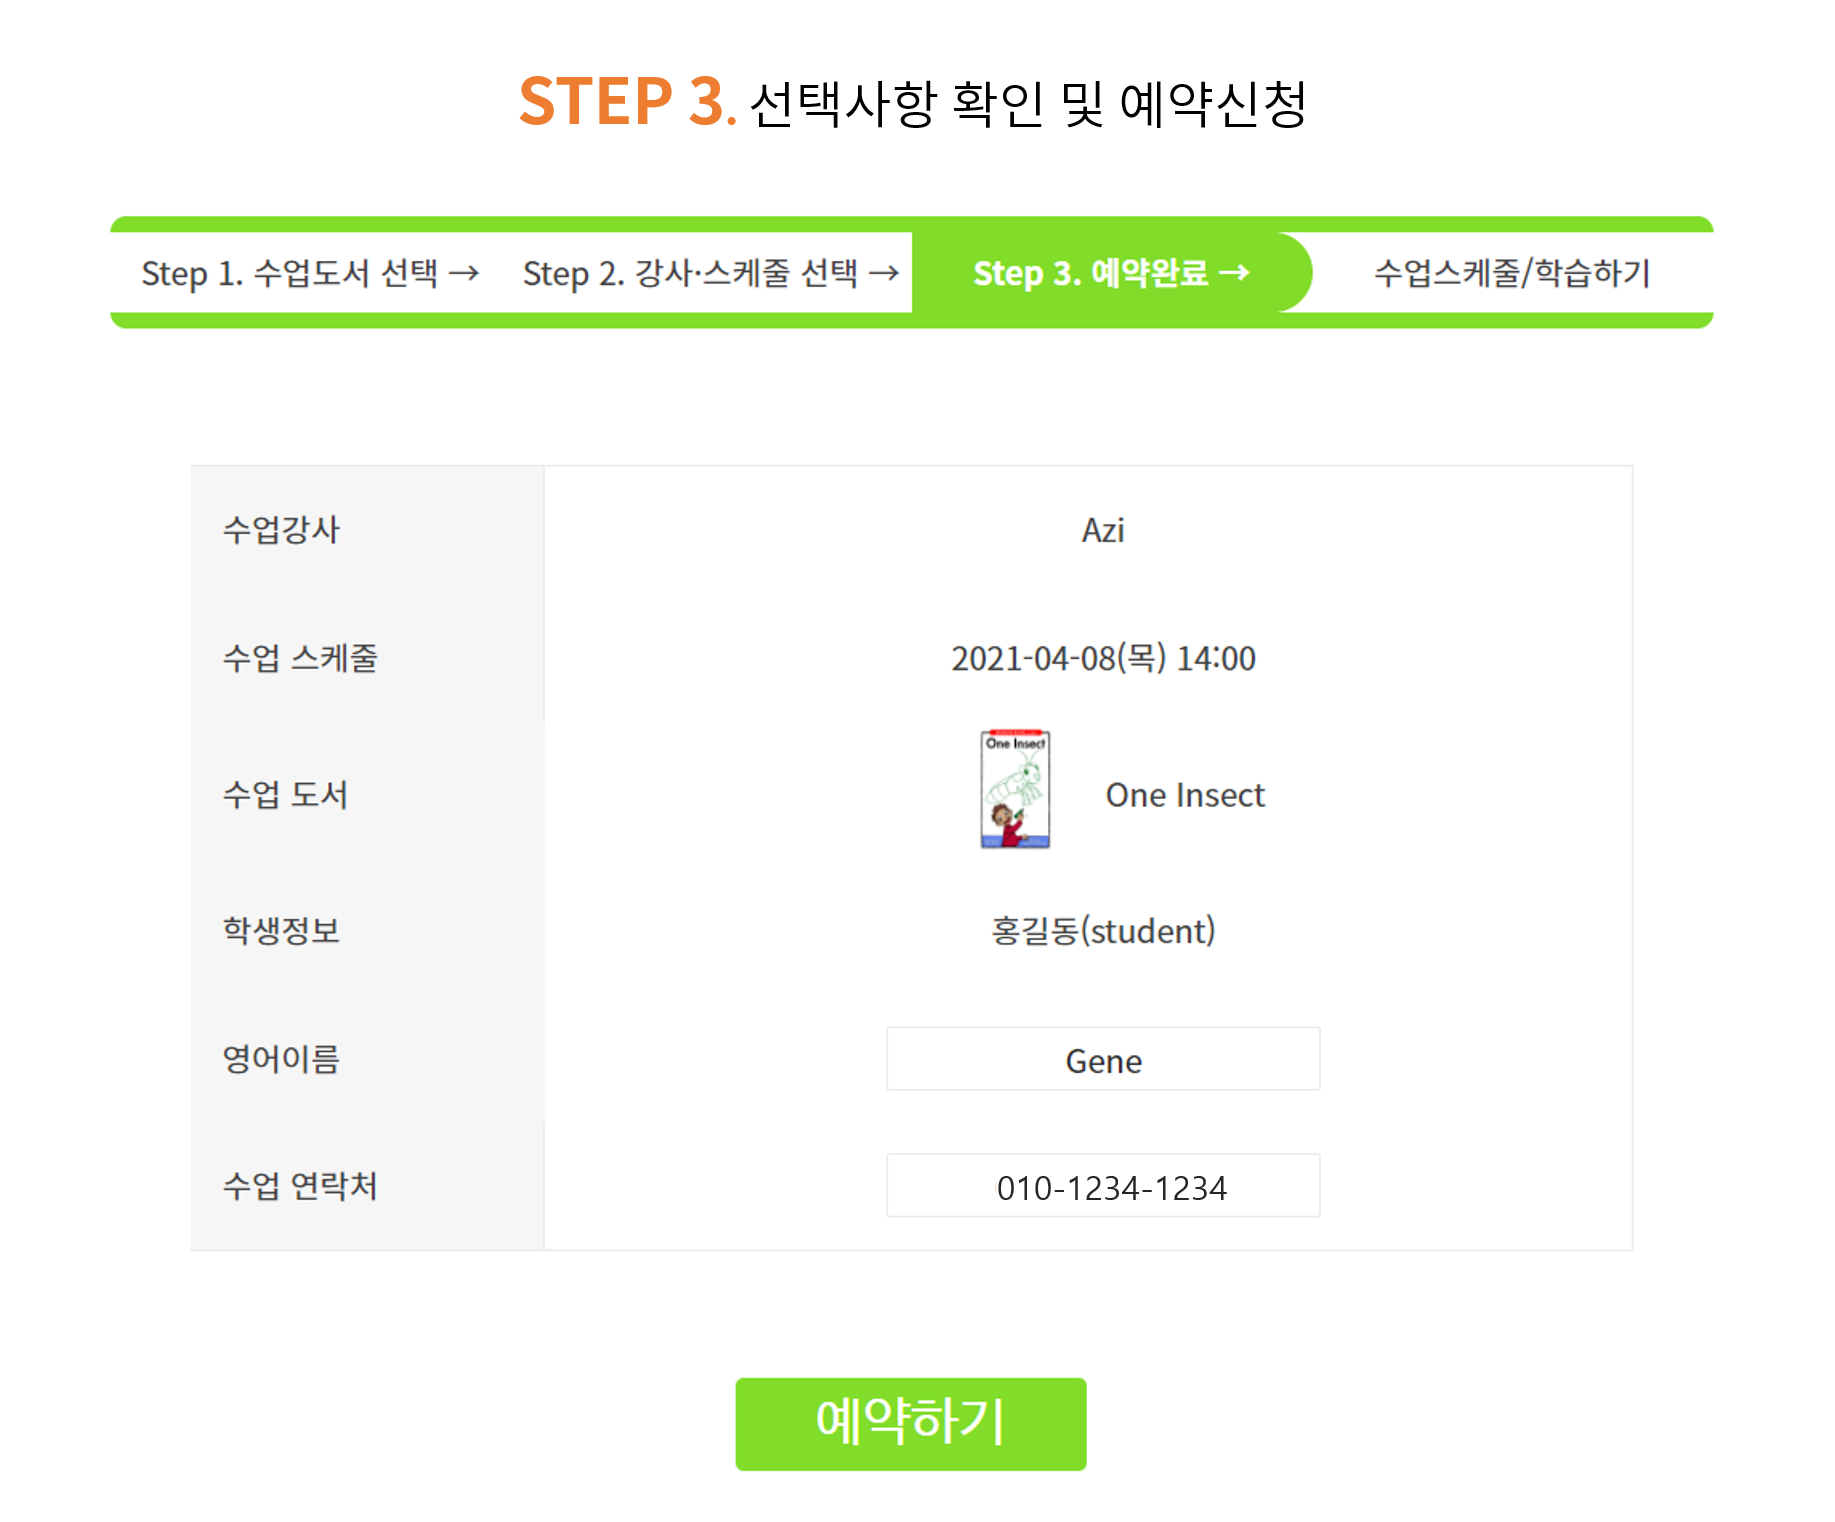Click the STEP 3. page heading

(627, 101)
